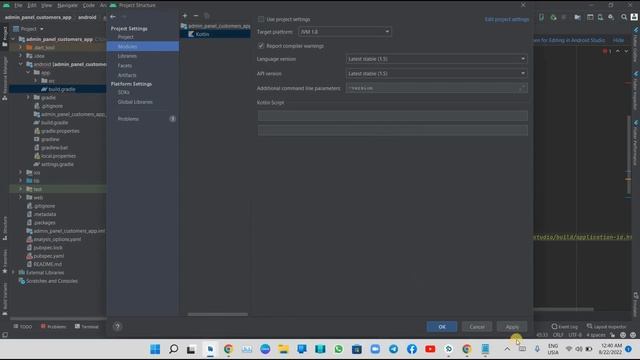Click the horizontal scrollbar under module list

point(218,314)
